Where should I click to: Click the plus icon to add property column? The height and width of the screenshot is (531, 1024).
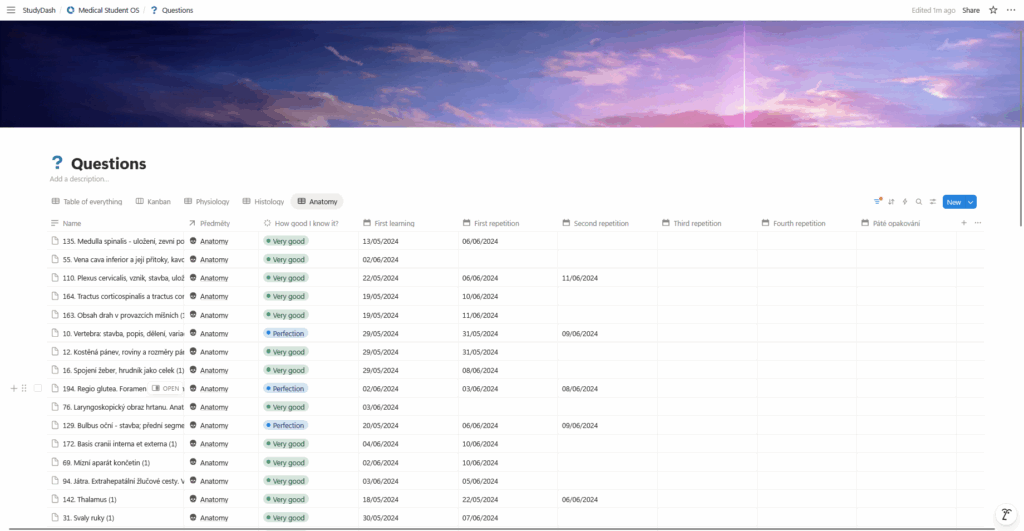tap(964, 223)
